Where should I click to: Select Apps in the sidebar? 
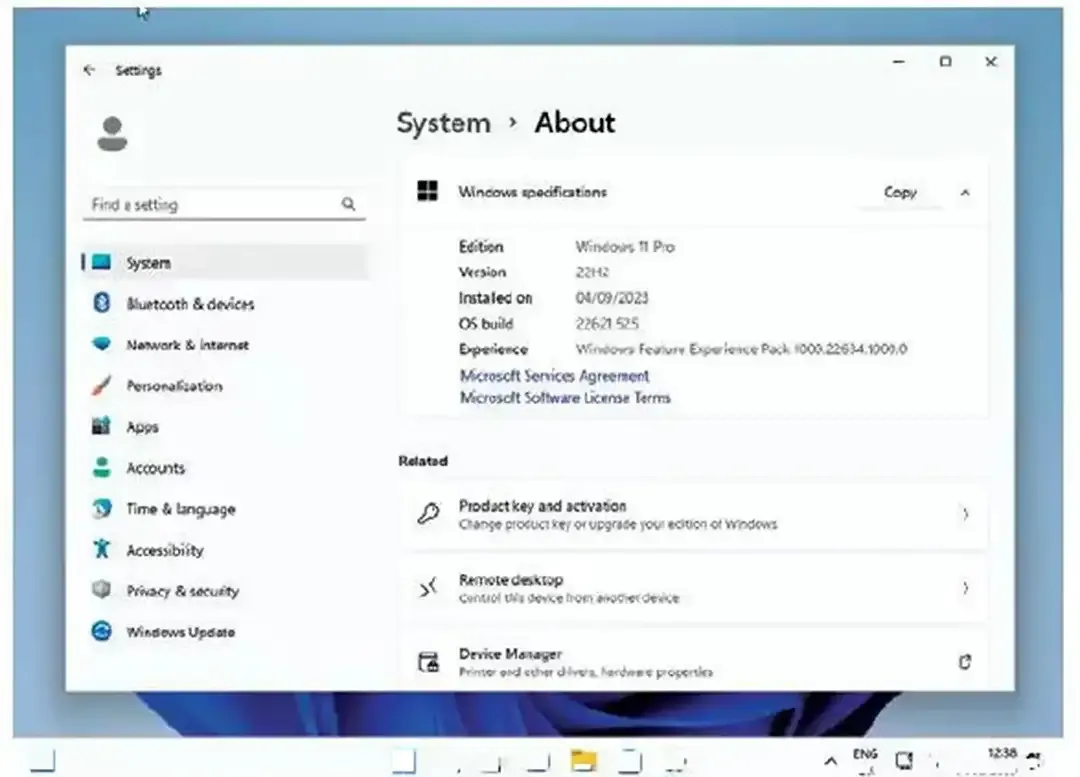[x=142, y=427]
